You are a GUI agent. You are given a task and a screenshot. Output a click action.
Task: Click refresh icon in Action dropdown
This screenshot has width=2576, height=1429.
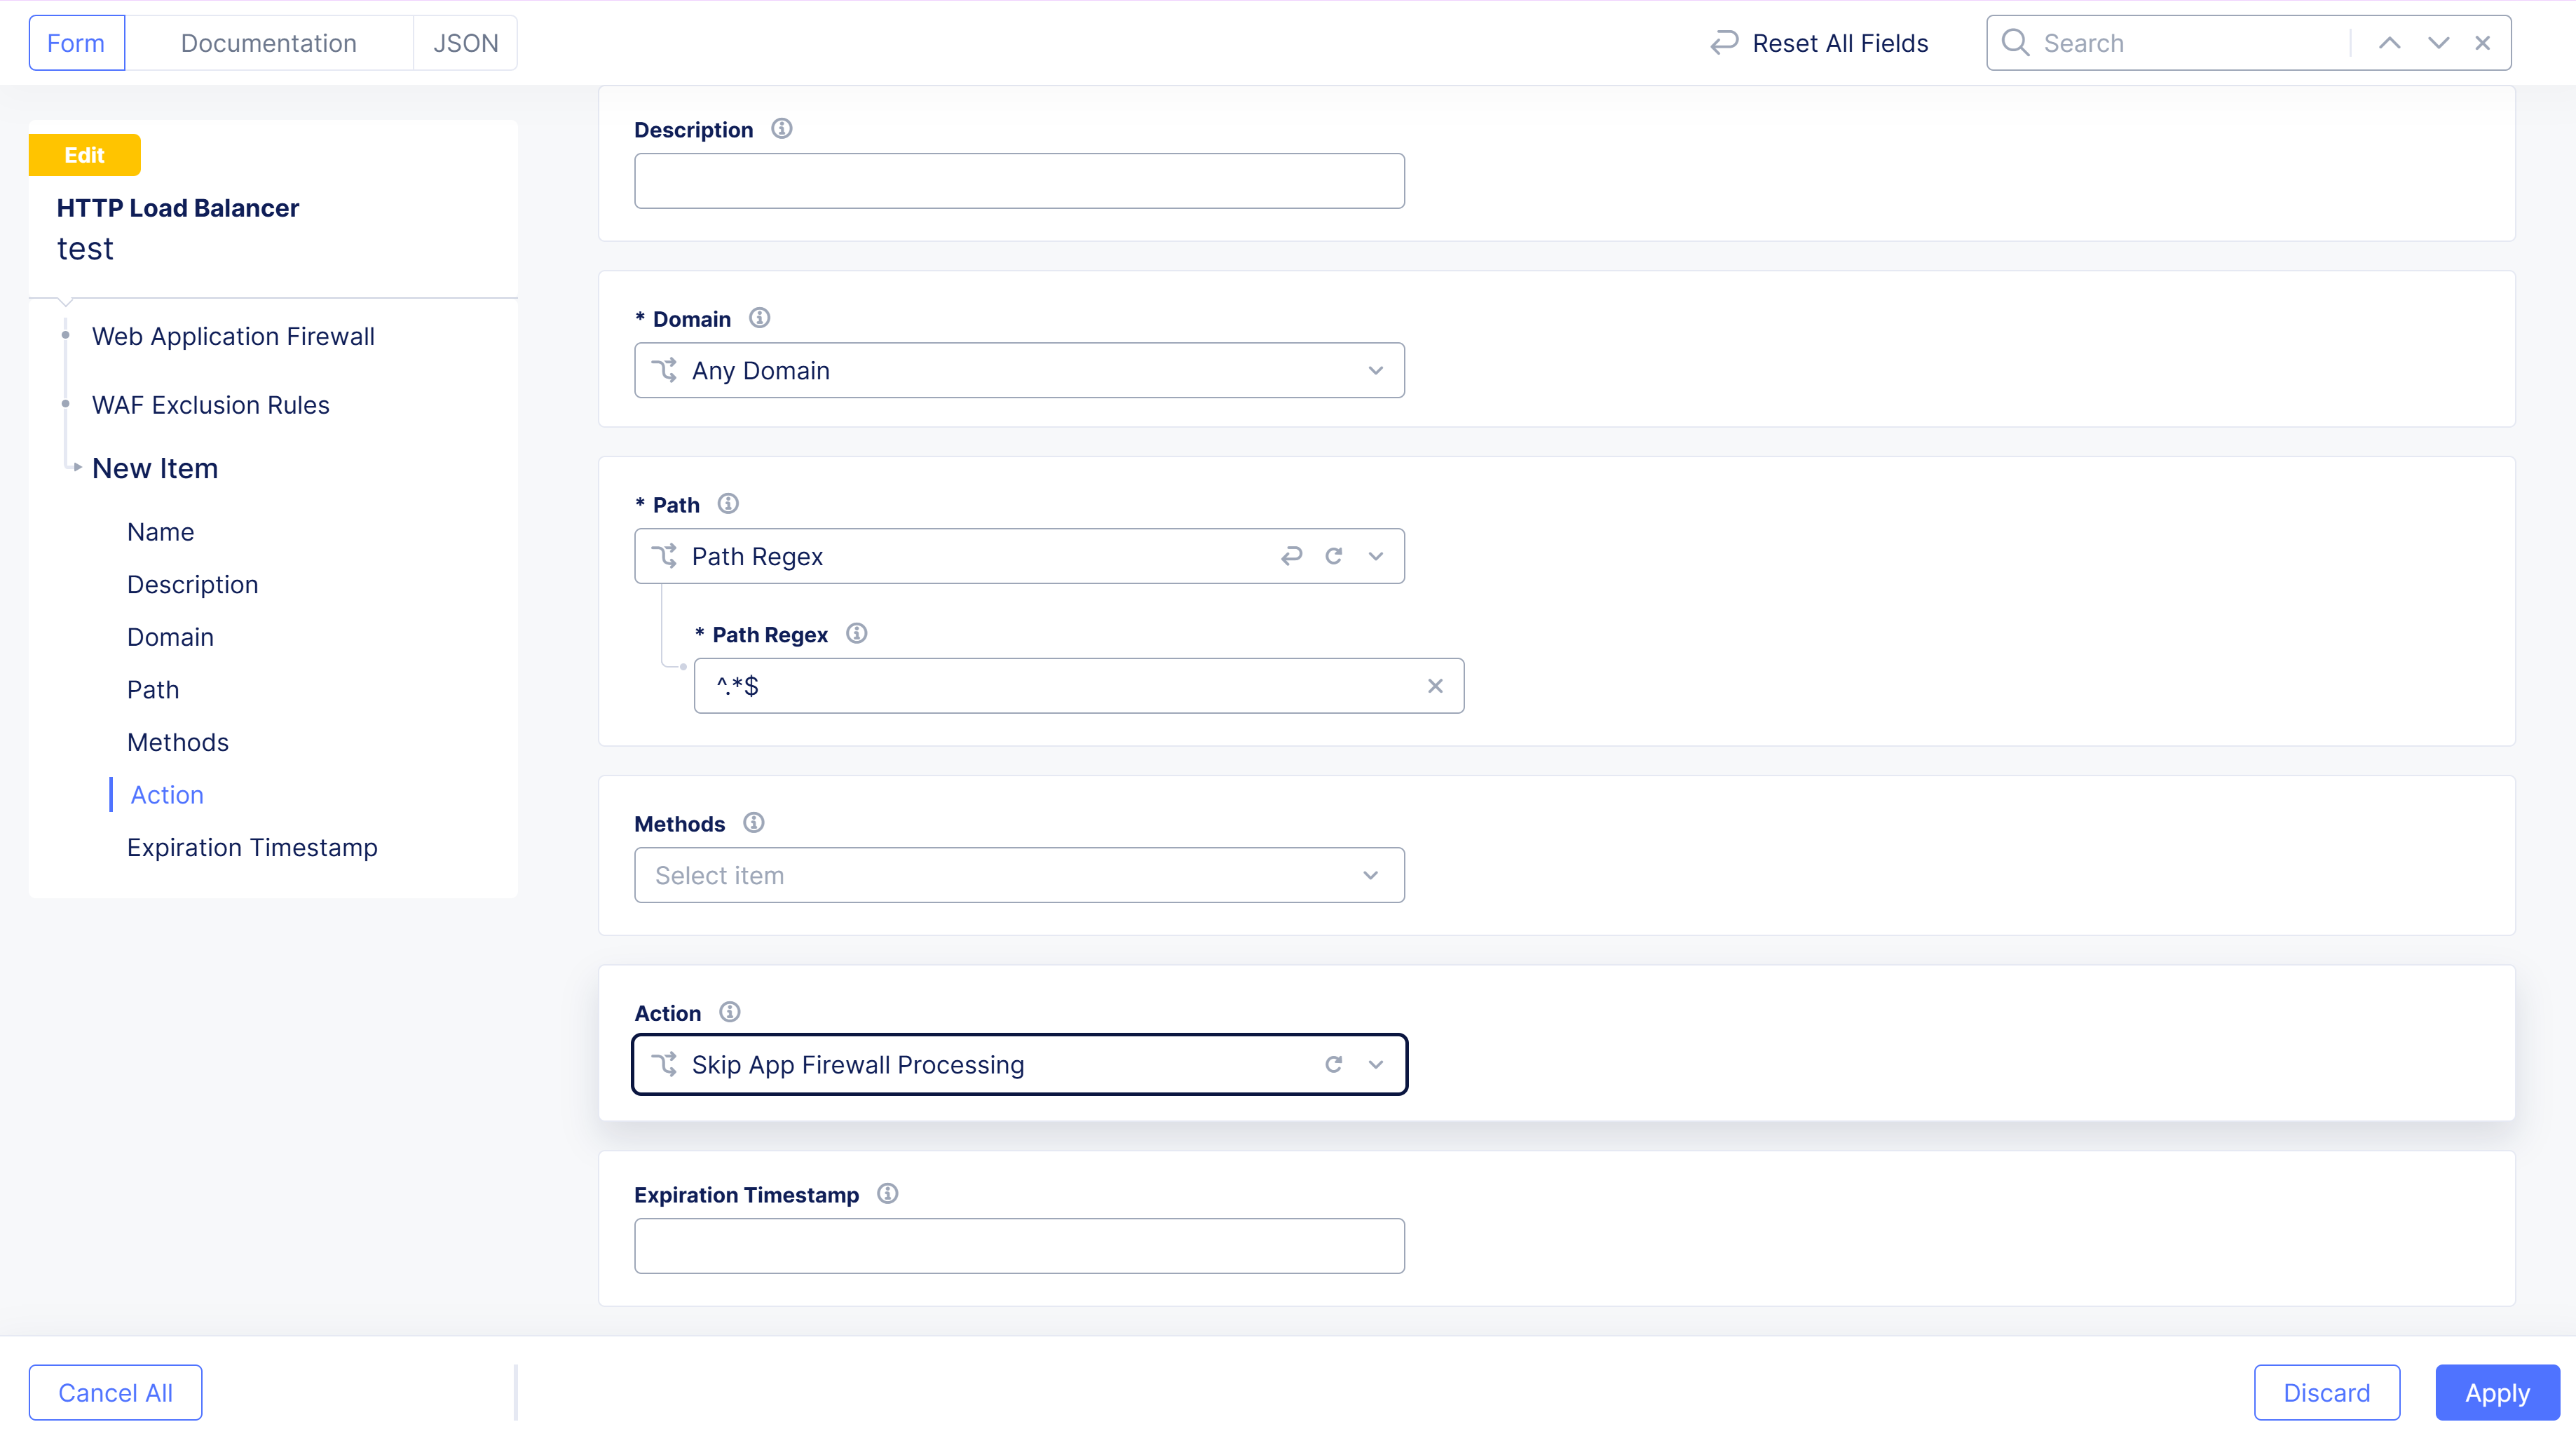(x=1333, y=1064)
